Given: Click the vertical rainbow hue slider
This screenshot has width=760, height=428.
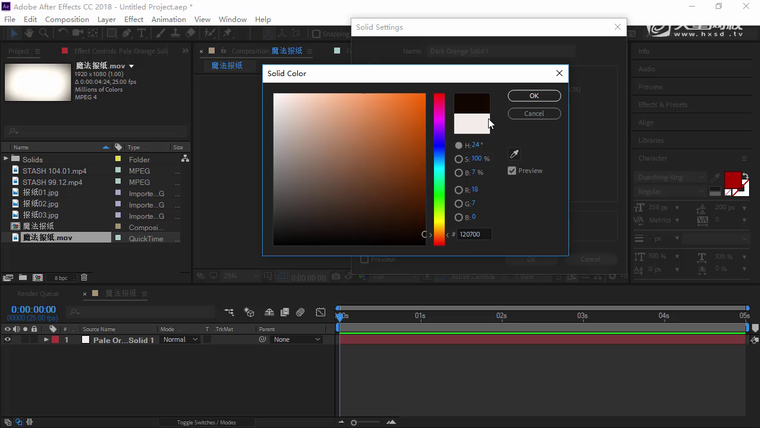Looking at the screenshot, I should tap(439, 168).
